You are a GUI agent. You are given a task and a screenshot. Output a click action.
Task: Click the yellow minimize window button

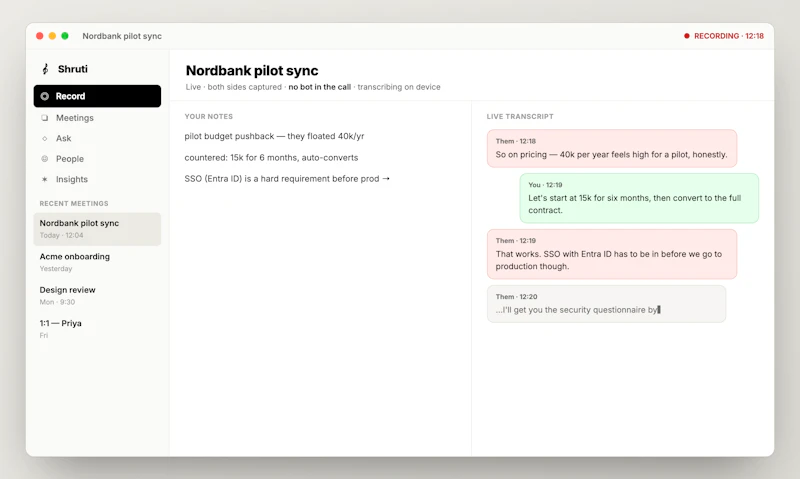(52, 36)
